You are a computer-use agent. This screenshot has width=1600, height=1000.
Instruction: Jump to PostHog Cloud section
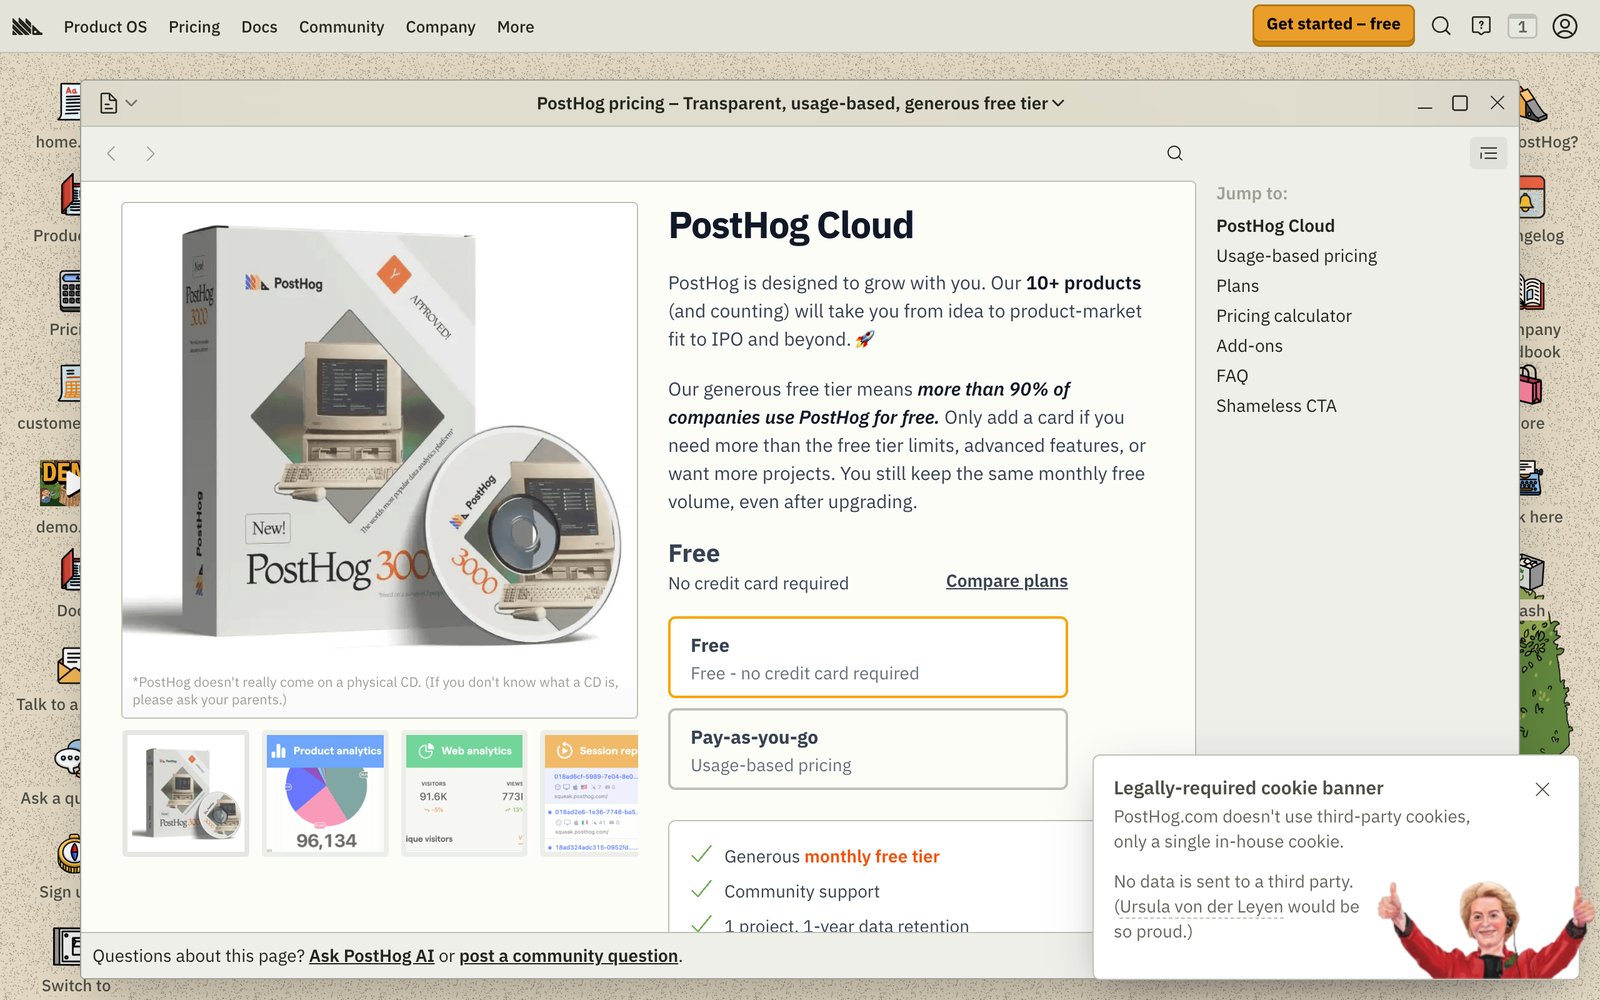(x=1275, y=226)
